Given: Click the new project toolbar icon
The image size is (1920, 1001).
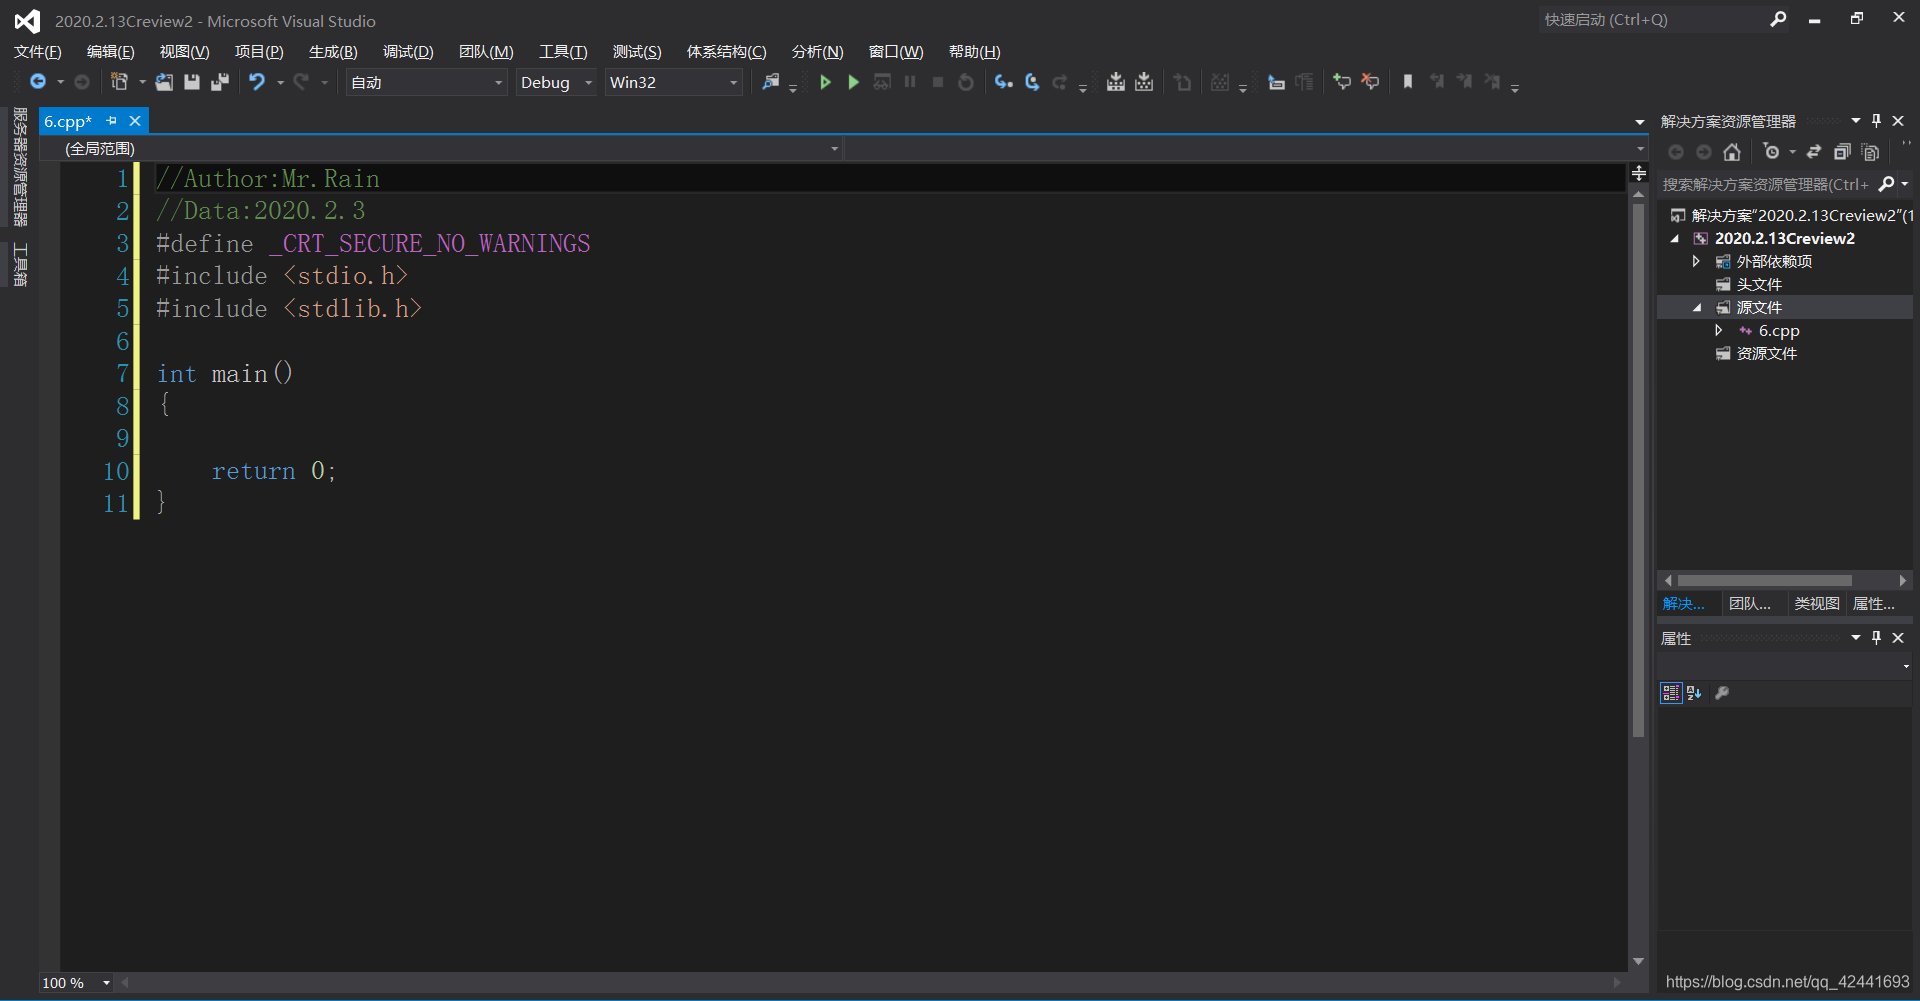Looking at the screenshot, I should [x=119, y=82].
